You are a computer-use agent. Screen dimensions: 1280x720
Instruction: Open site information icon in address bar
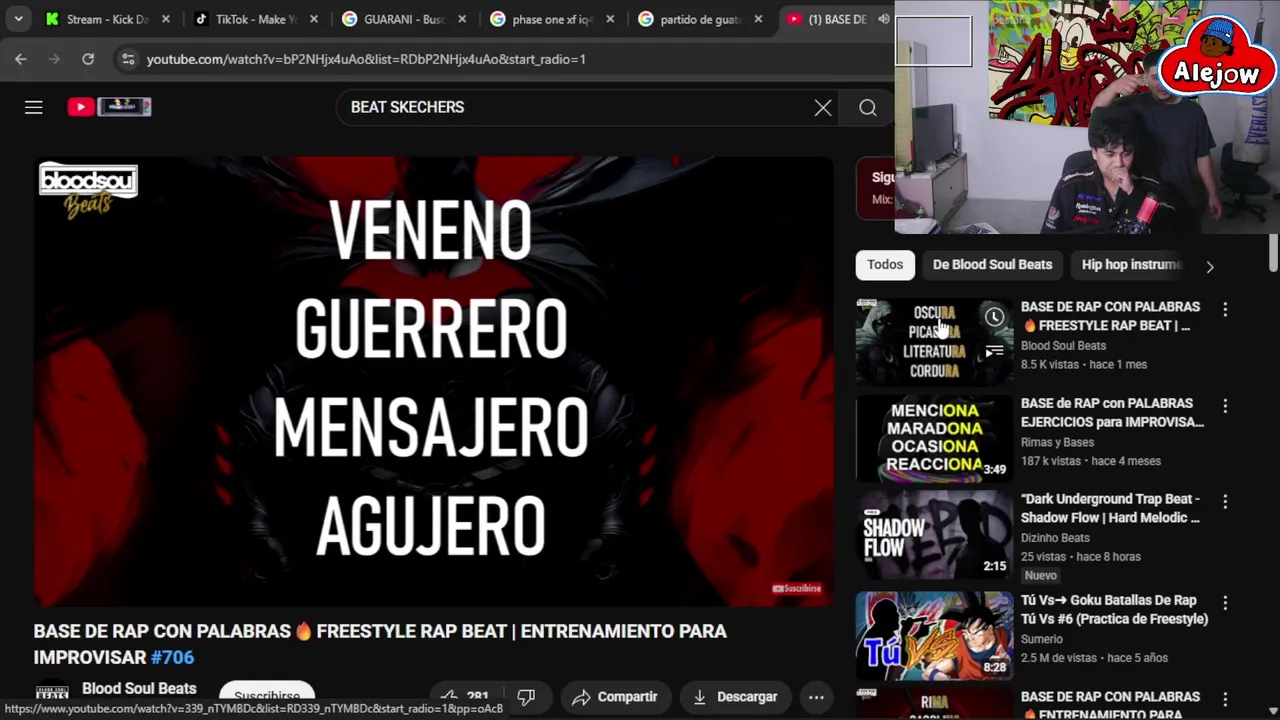[128, 59]
